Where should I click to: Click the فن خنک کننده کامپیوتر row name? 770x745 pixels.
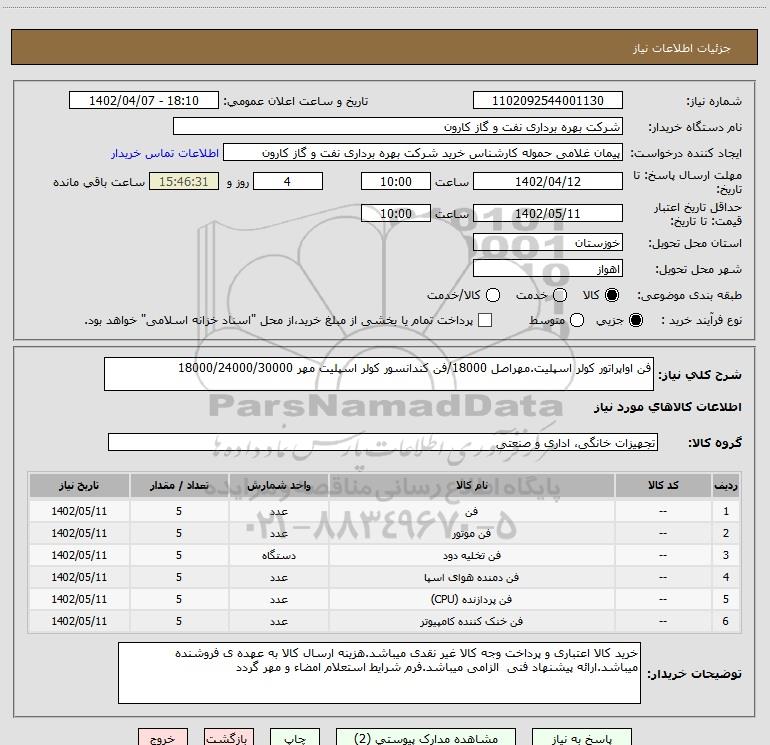click(471, 622)
